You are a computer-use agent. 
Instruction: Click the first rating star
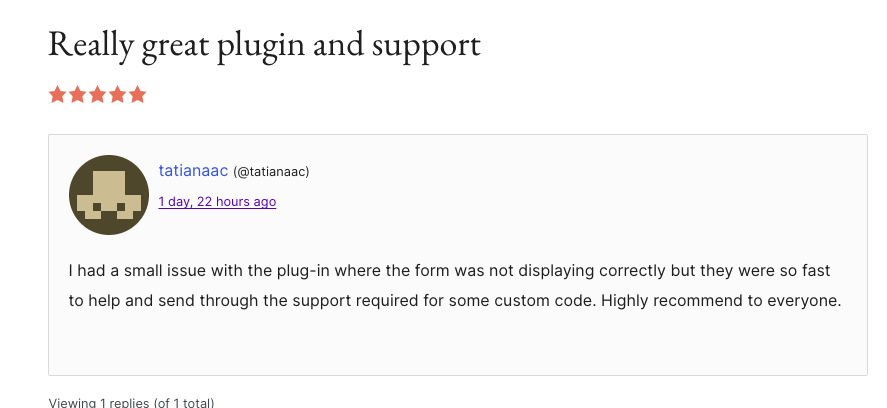57,95
